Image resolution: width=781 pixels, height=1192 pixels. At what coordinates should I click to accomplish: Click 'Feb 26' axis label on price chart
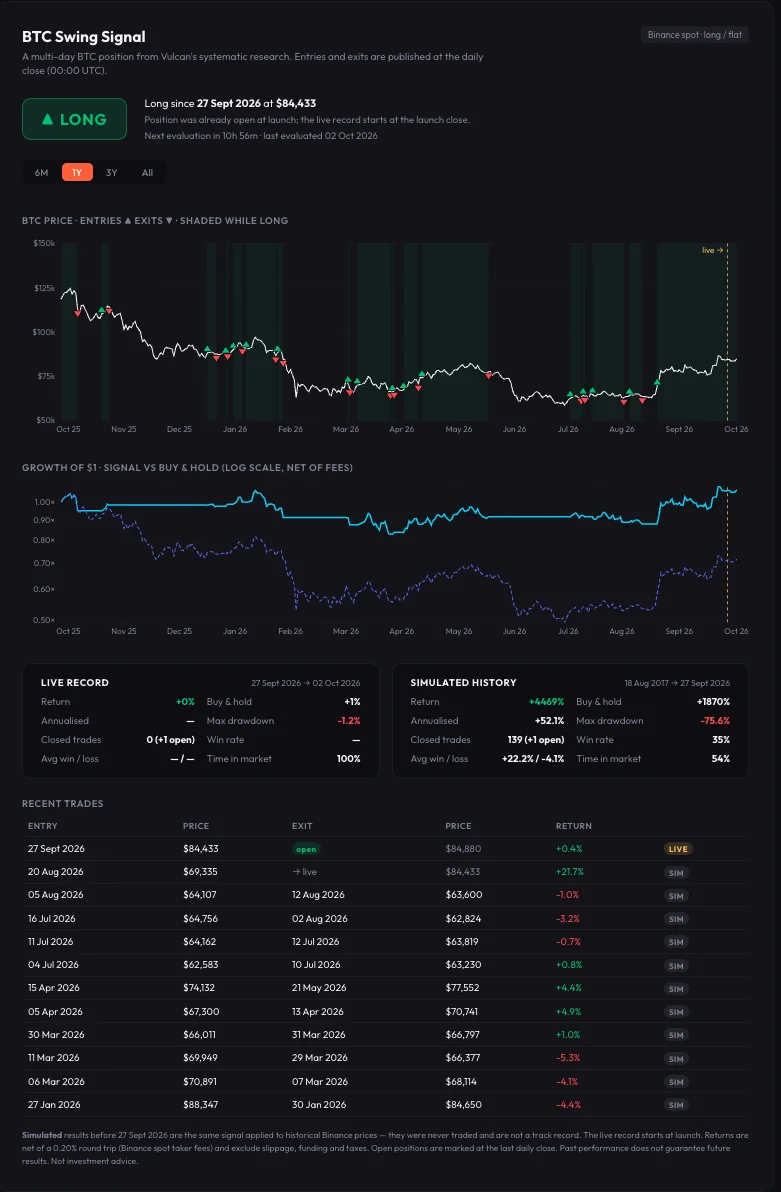tap(290, 430)
